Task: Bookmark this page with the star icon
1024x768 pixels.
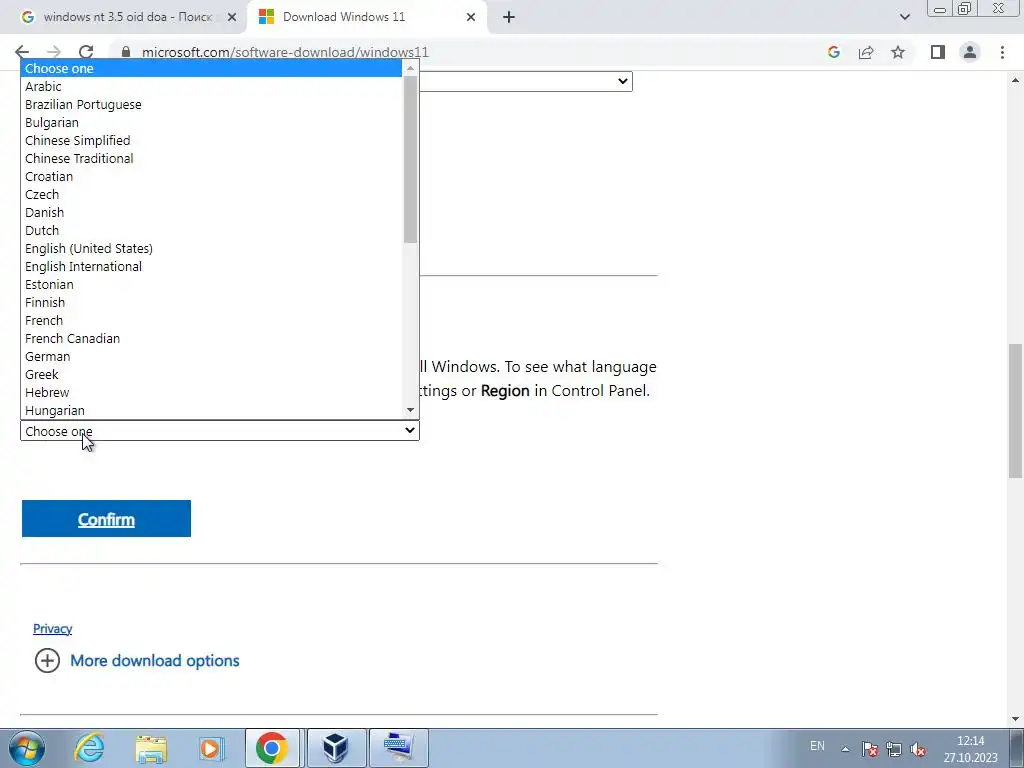Action: [x=898, y=52]
